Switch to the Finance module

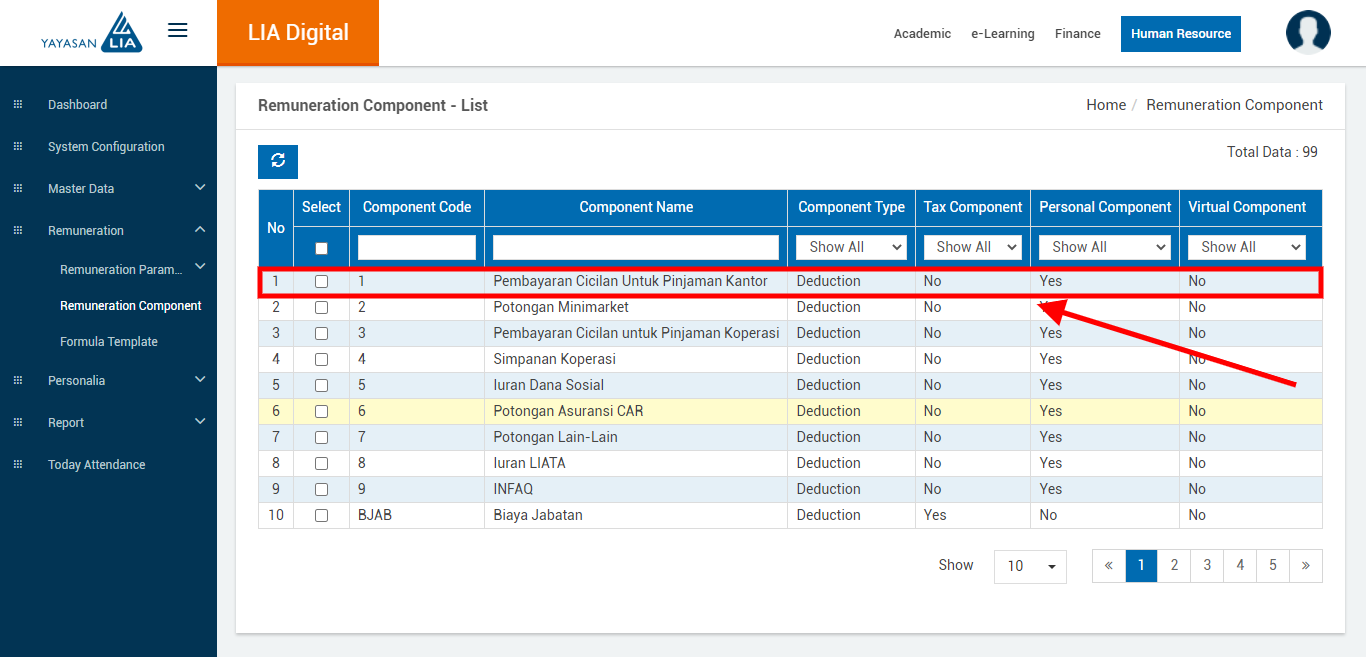[1077, 34]
